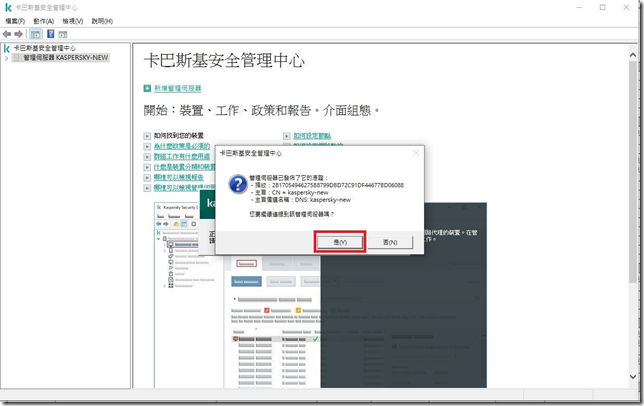The width and height of the screenshot is (644, 406).
Task: Click the Forward arrow toolbar icon
Action: pos(19,33)
